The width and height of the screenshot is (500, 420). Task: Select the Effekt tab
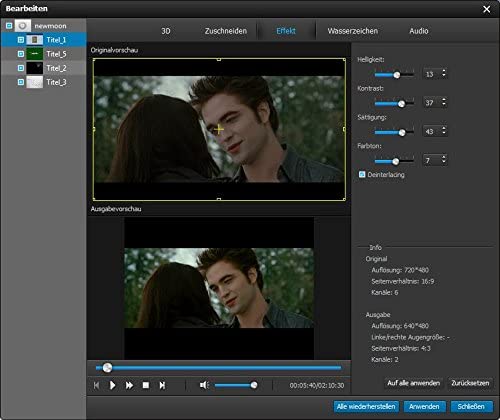point(286,31)
